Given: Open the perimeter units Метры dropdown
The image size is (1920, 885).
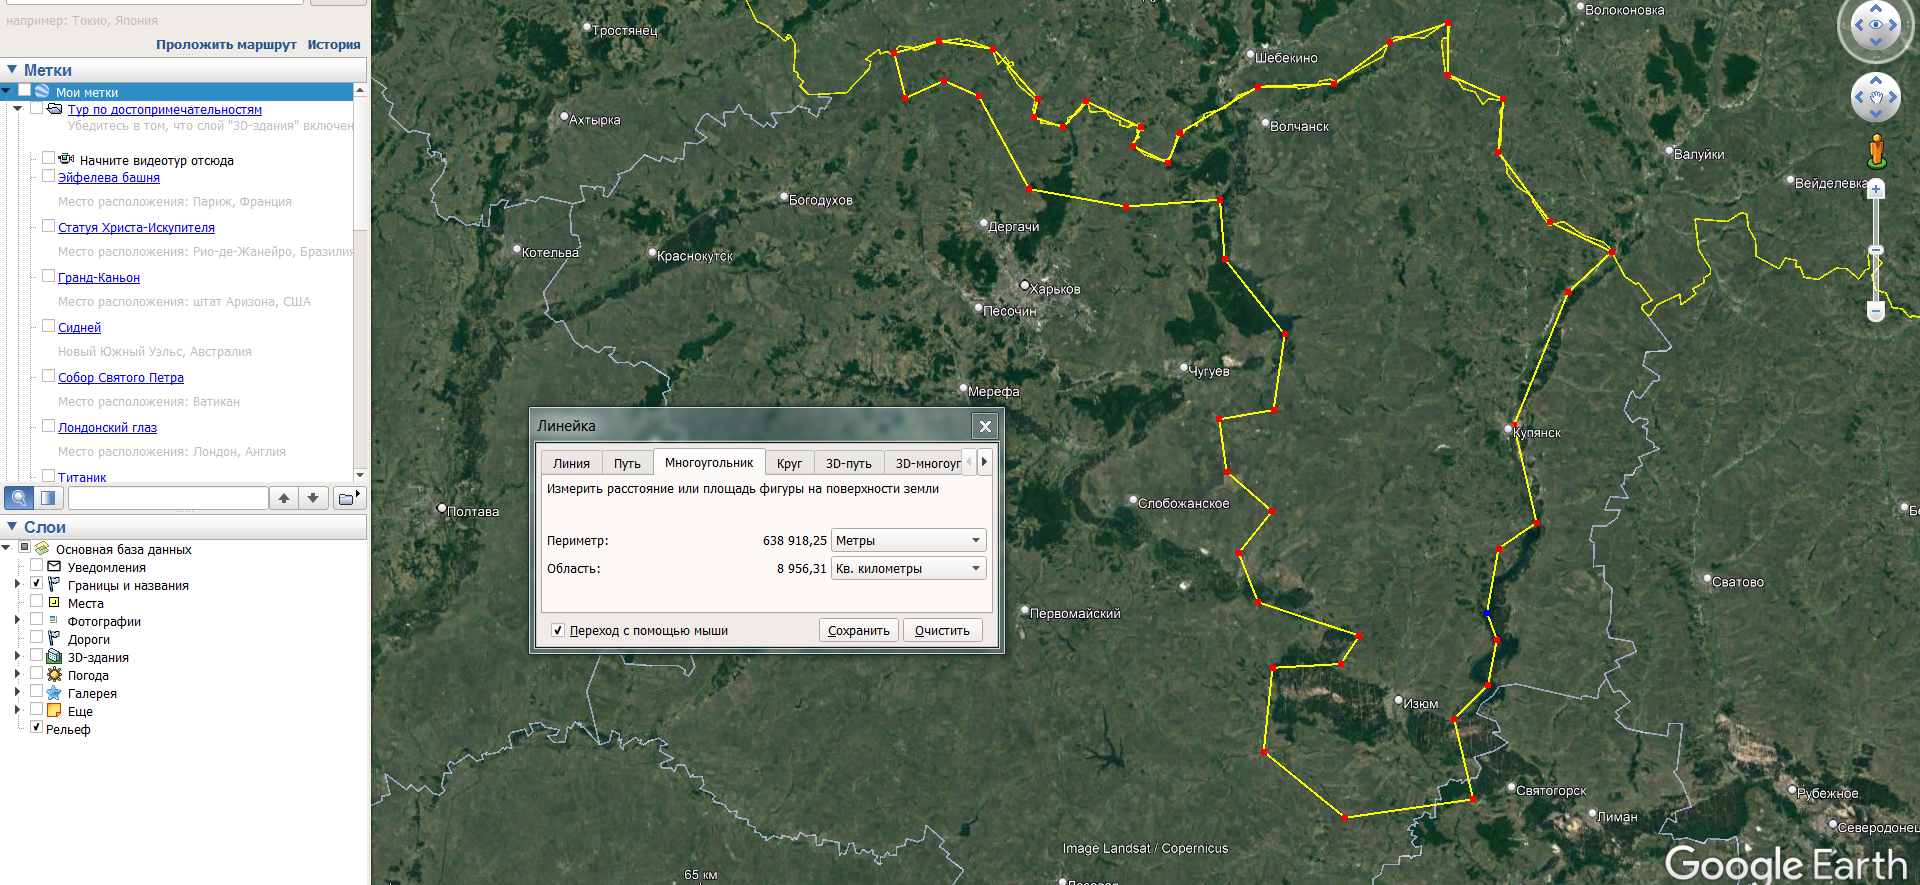Looking at the screenshot, I should 909,540.
